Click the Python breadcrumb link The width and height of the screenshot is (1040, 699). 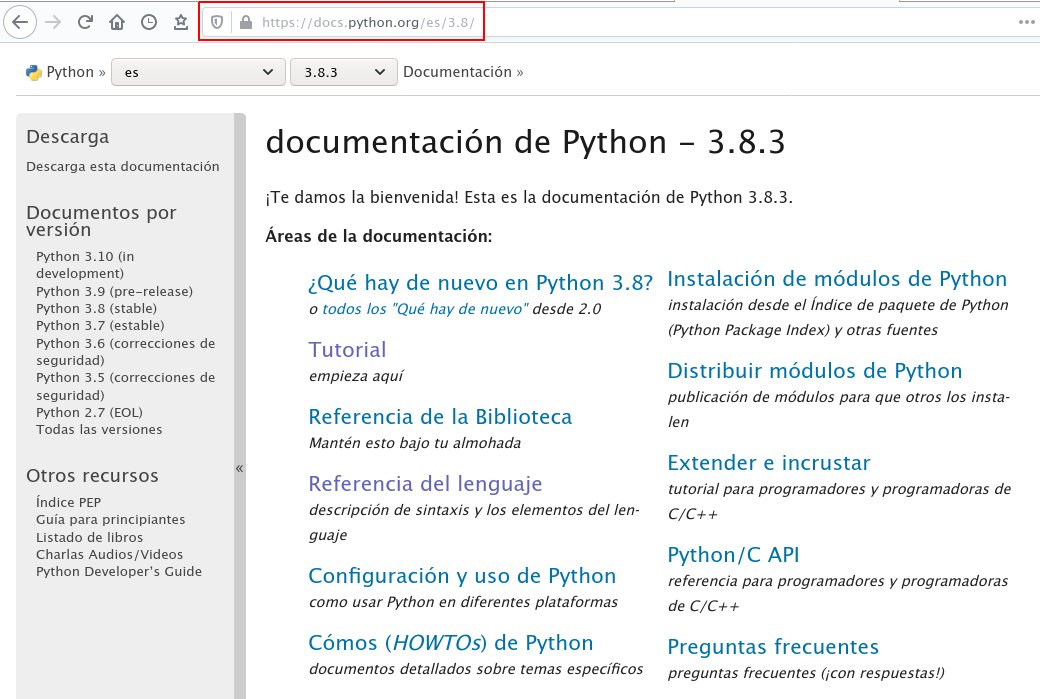(x=70, y=72)
